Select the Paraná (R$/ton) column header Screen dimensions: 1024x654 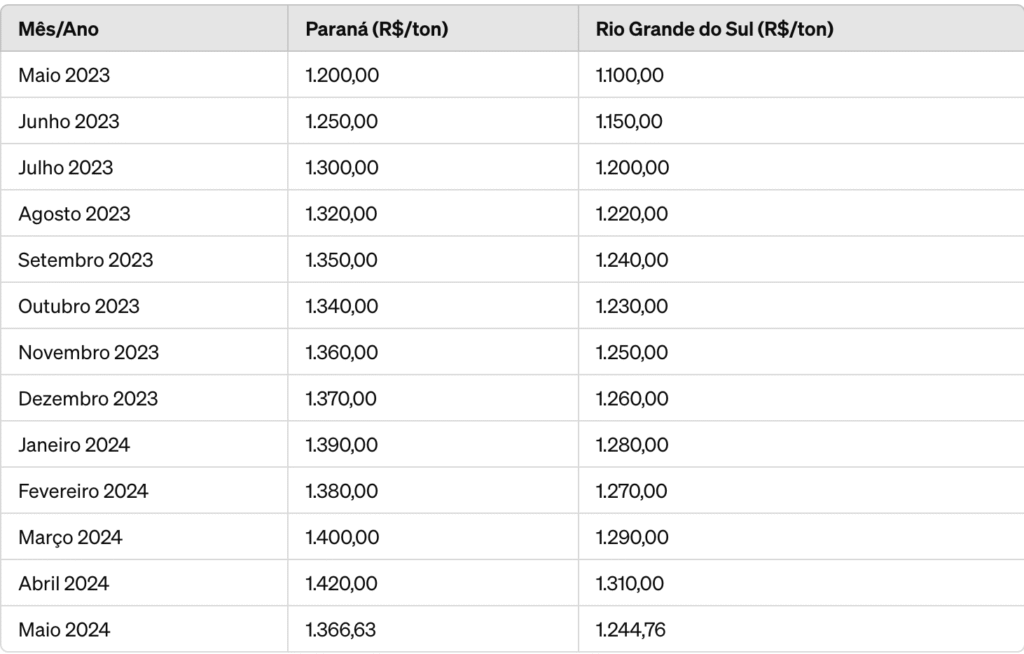pyautogui.click(x=377, y=29)
